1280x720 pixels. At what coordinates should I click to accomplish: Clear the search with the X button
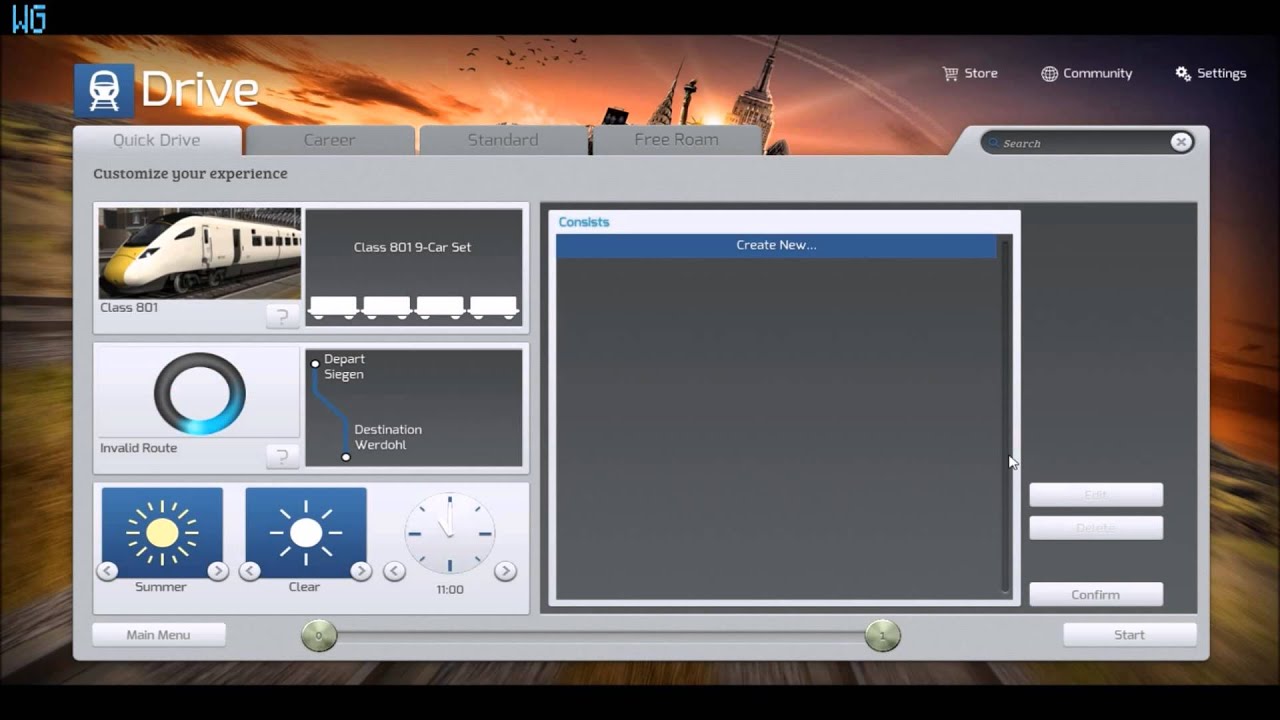[1181, 142]
